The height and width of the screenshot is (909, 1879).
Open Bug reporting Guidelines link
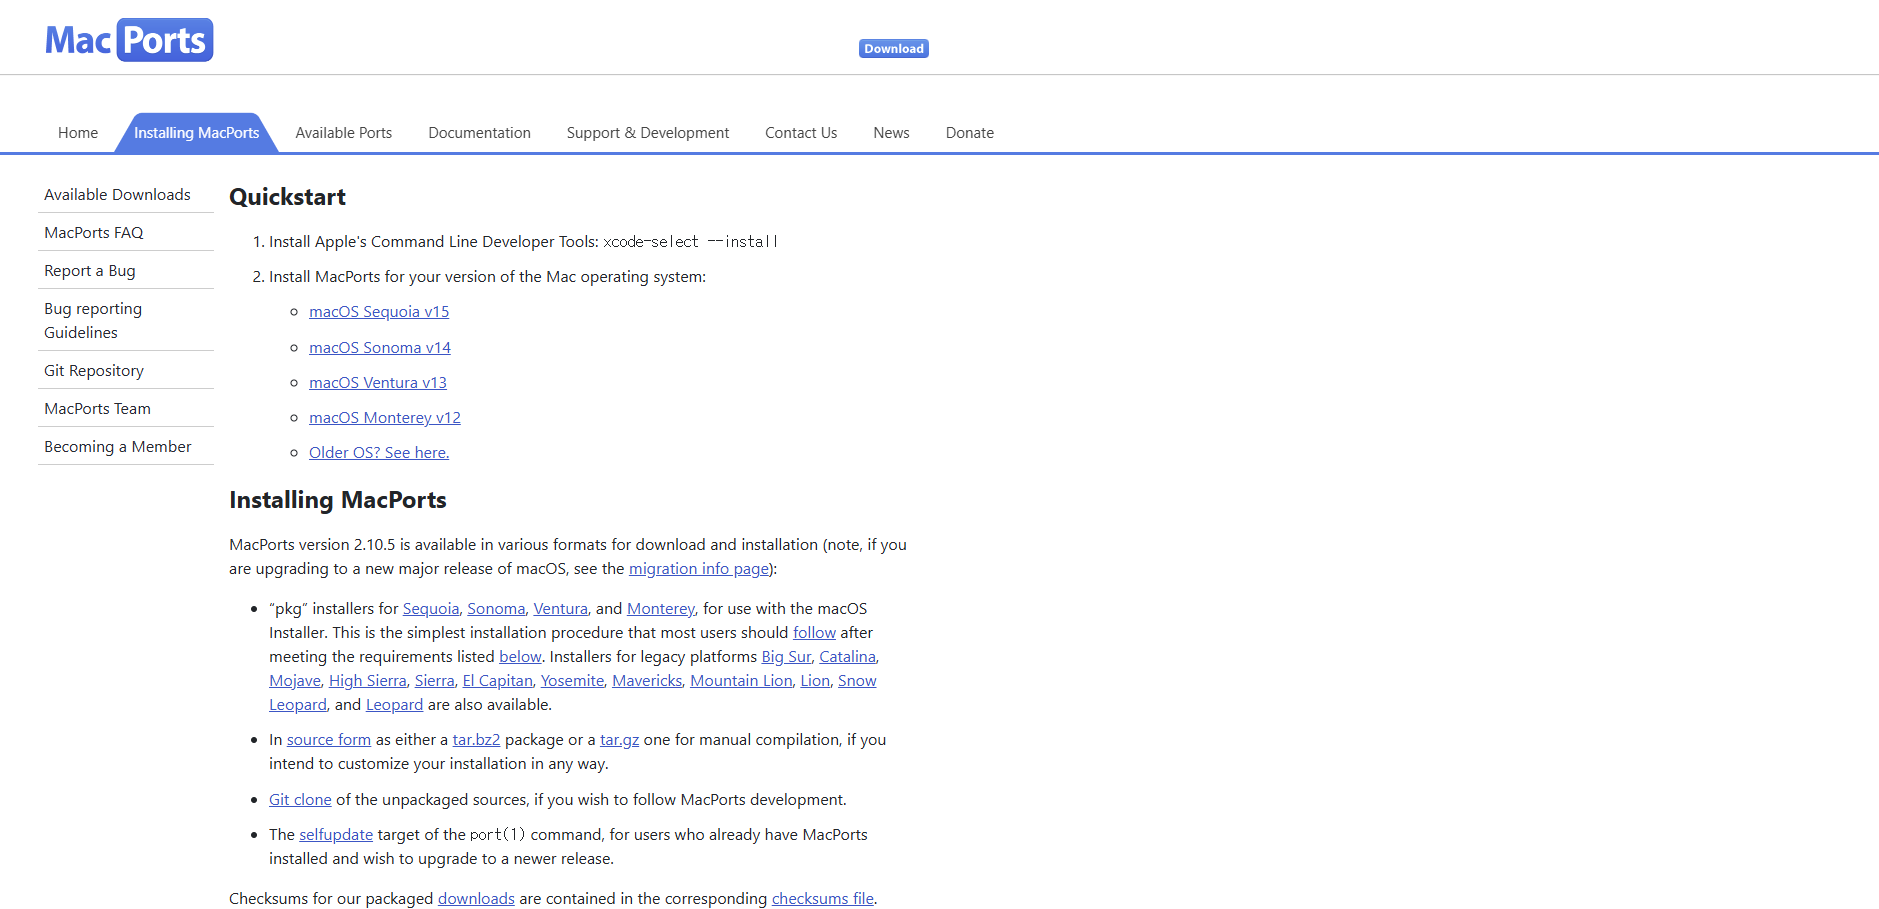[93, 321]
